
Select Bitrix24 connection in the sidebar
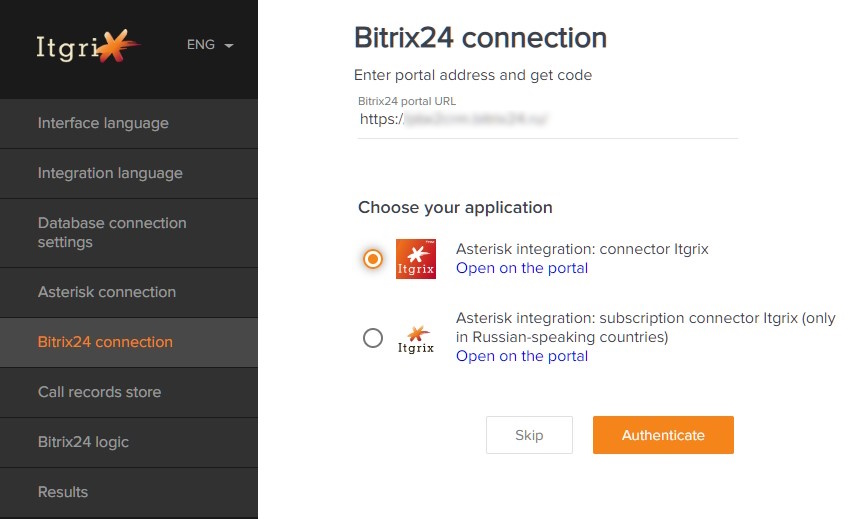(129, 343)
